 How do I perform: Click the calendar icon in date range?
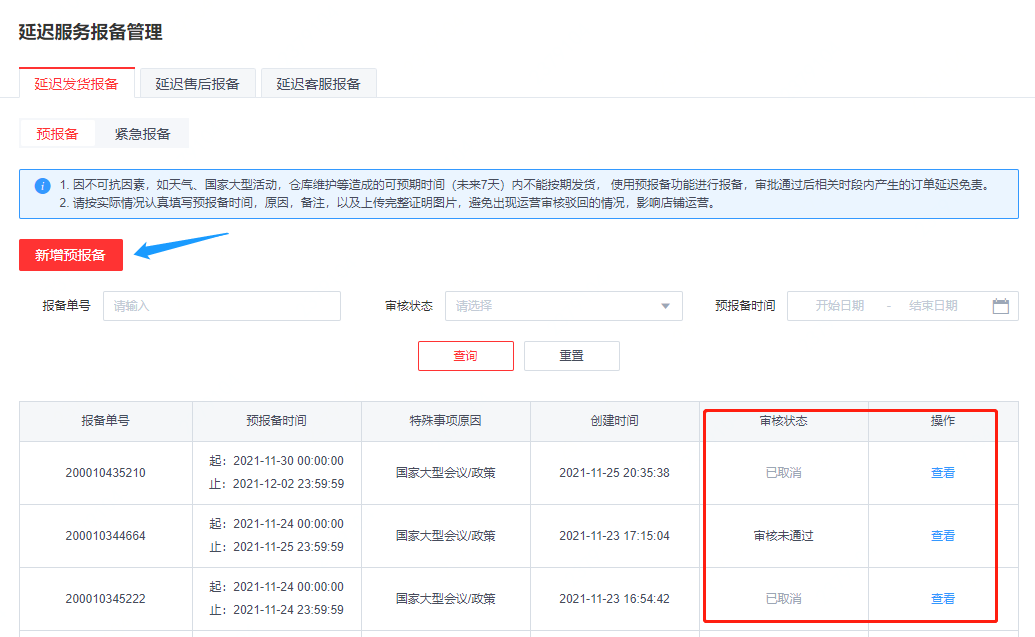click(1000, 306)
